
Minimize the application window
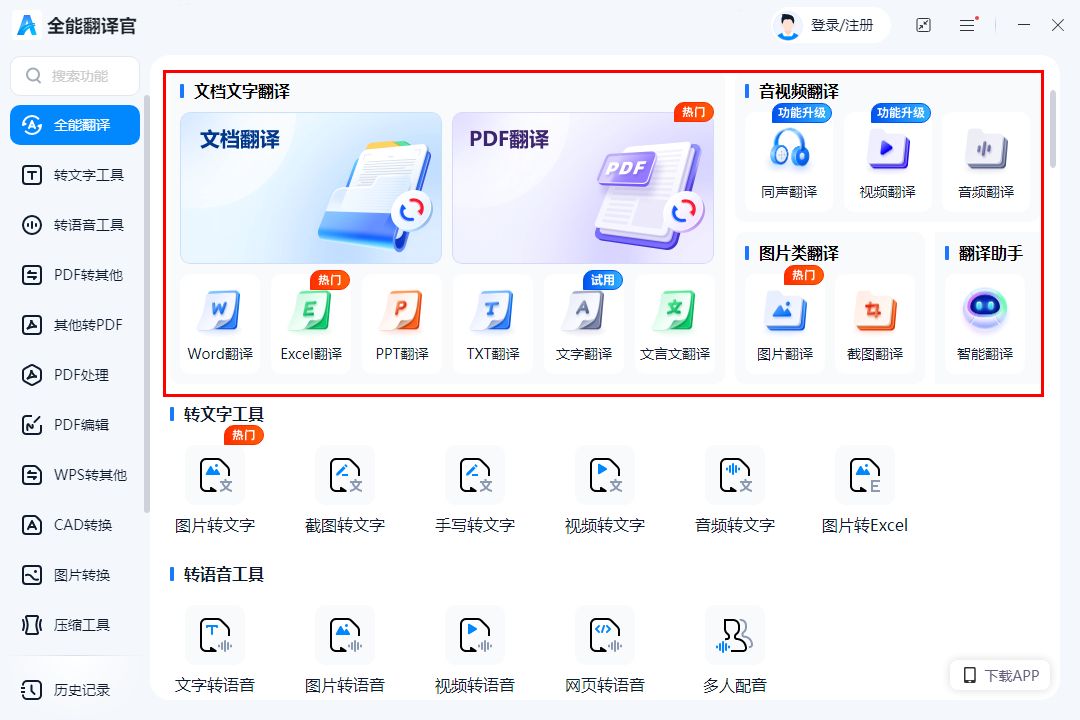(x=1024, y=25)
